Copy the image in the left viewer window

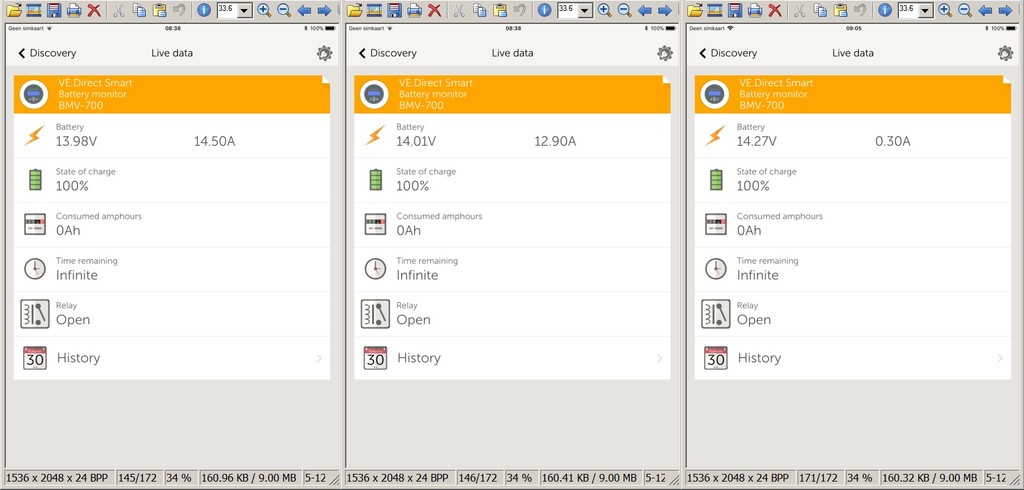pos(139,10)
